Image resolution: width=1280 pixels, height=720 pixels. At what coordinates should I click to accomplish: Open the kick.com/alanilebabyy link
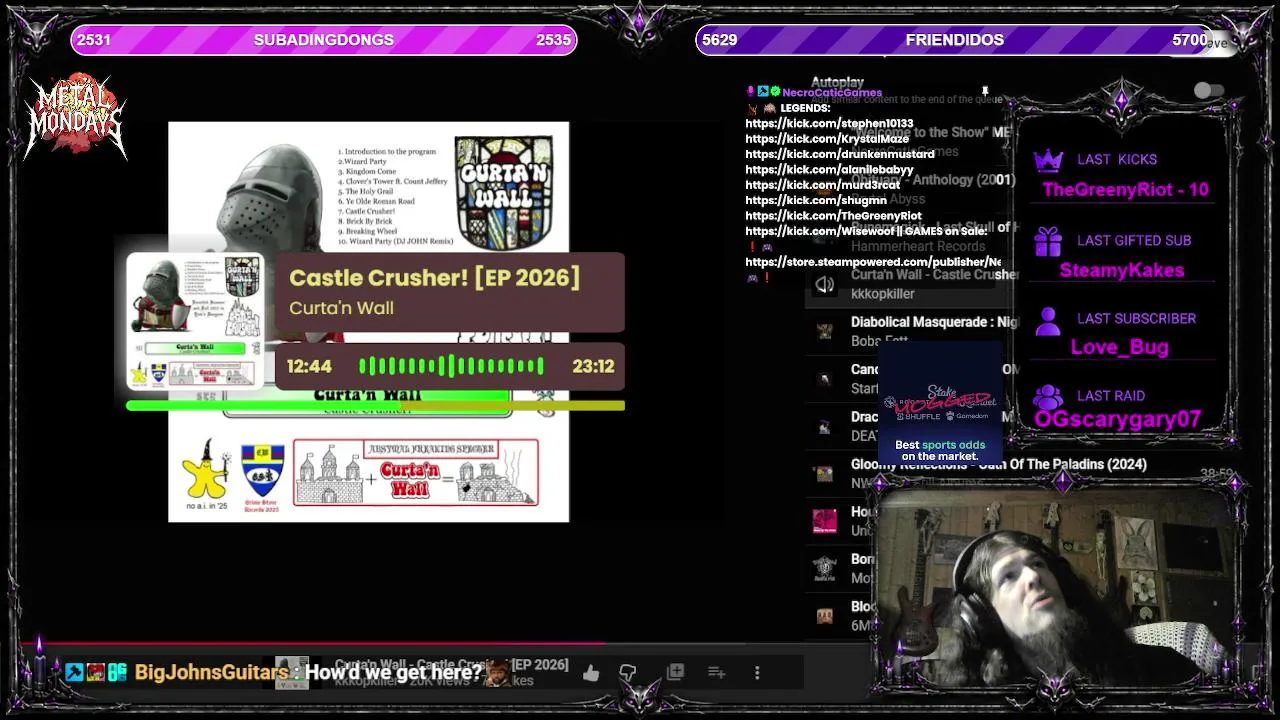point(829,170)
